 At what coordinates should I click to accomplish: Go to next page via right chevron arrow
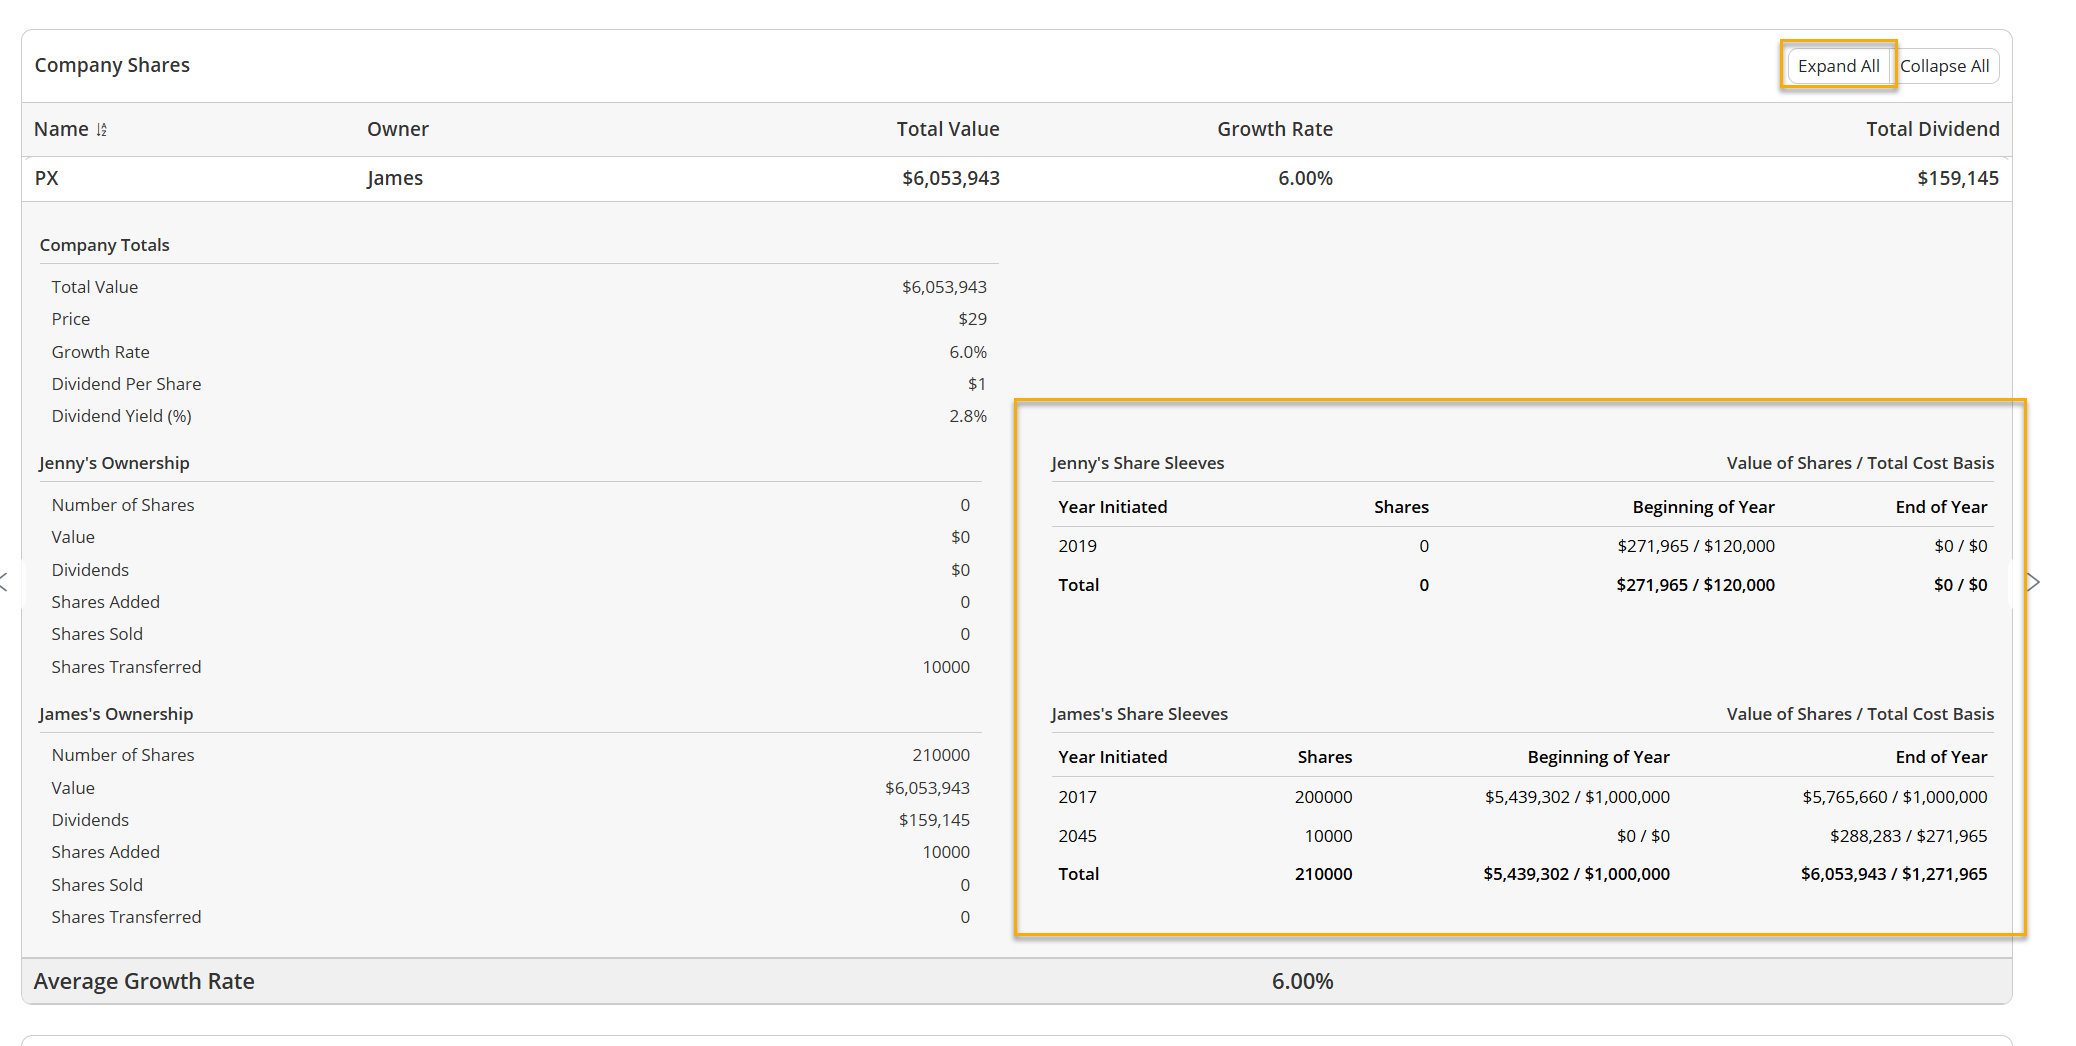2032,582
